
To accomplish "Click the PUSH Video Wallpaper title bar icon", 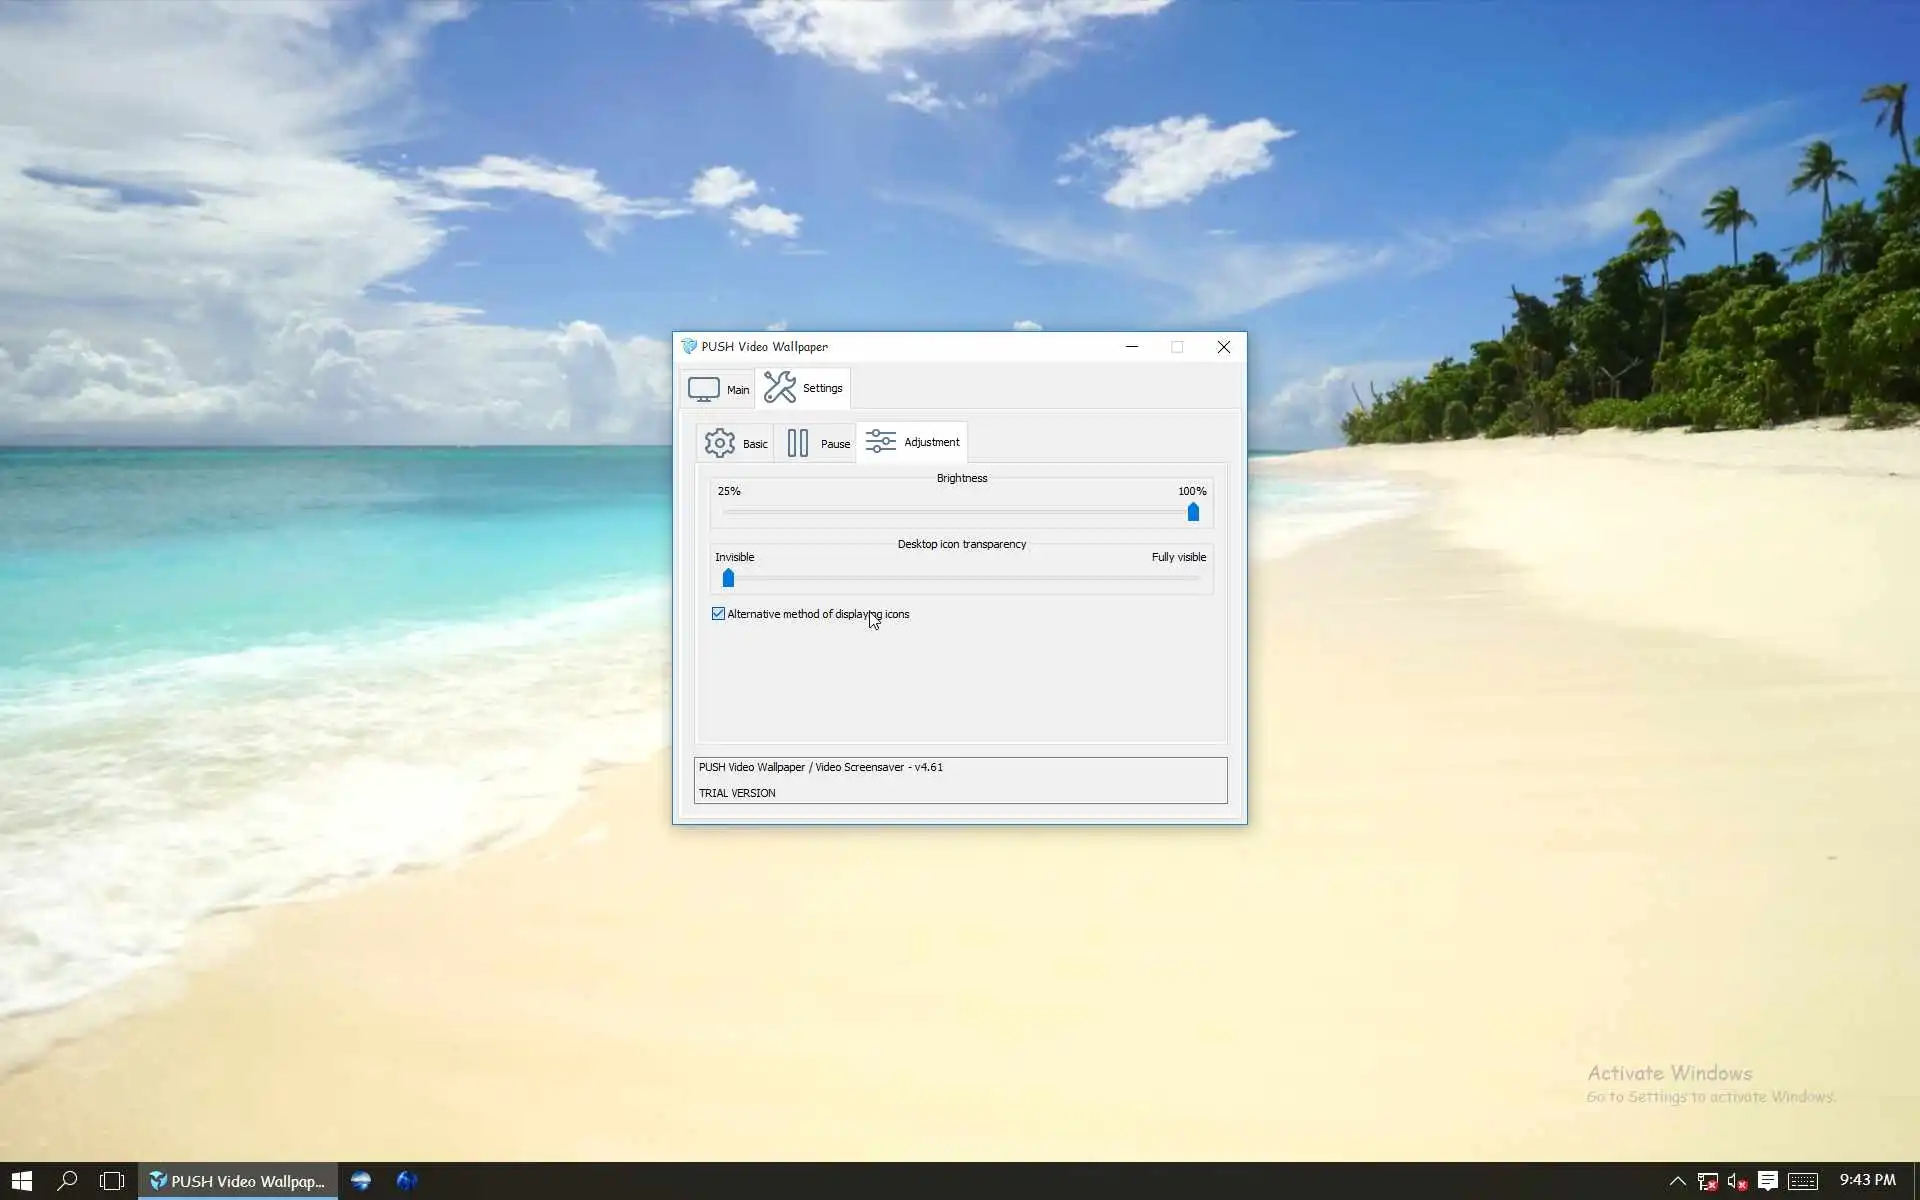I will pos(688,346).
